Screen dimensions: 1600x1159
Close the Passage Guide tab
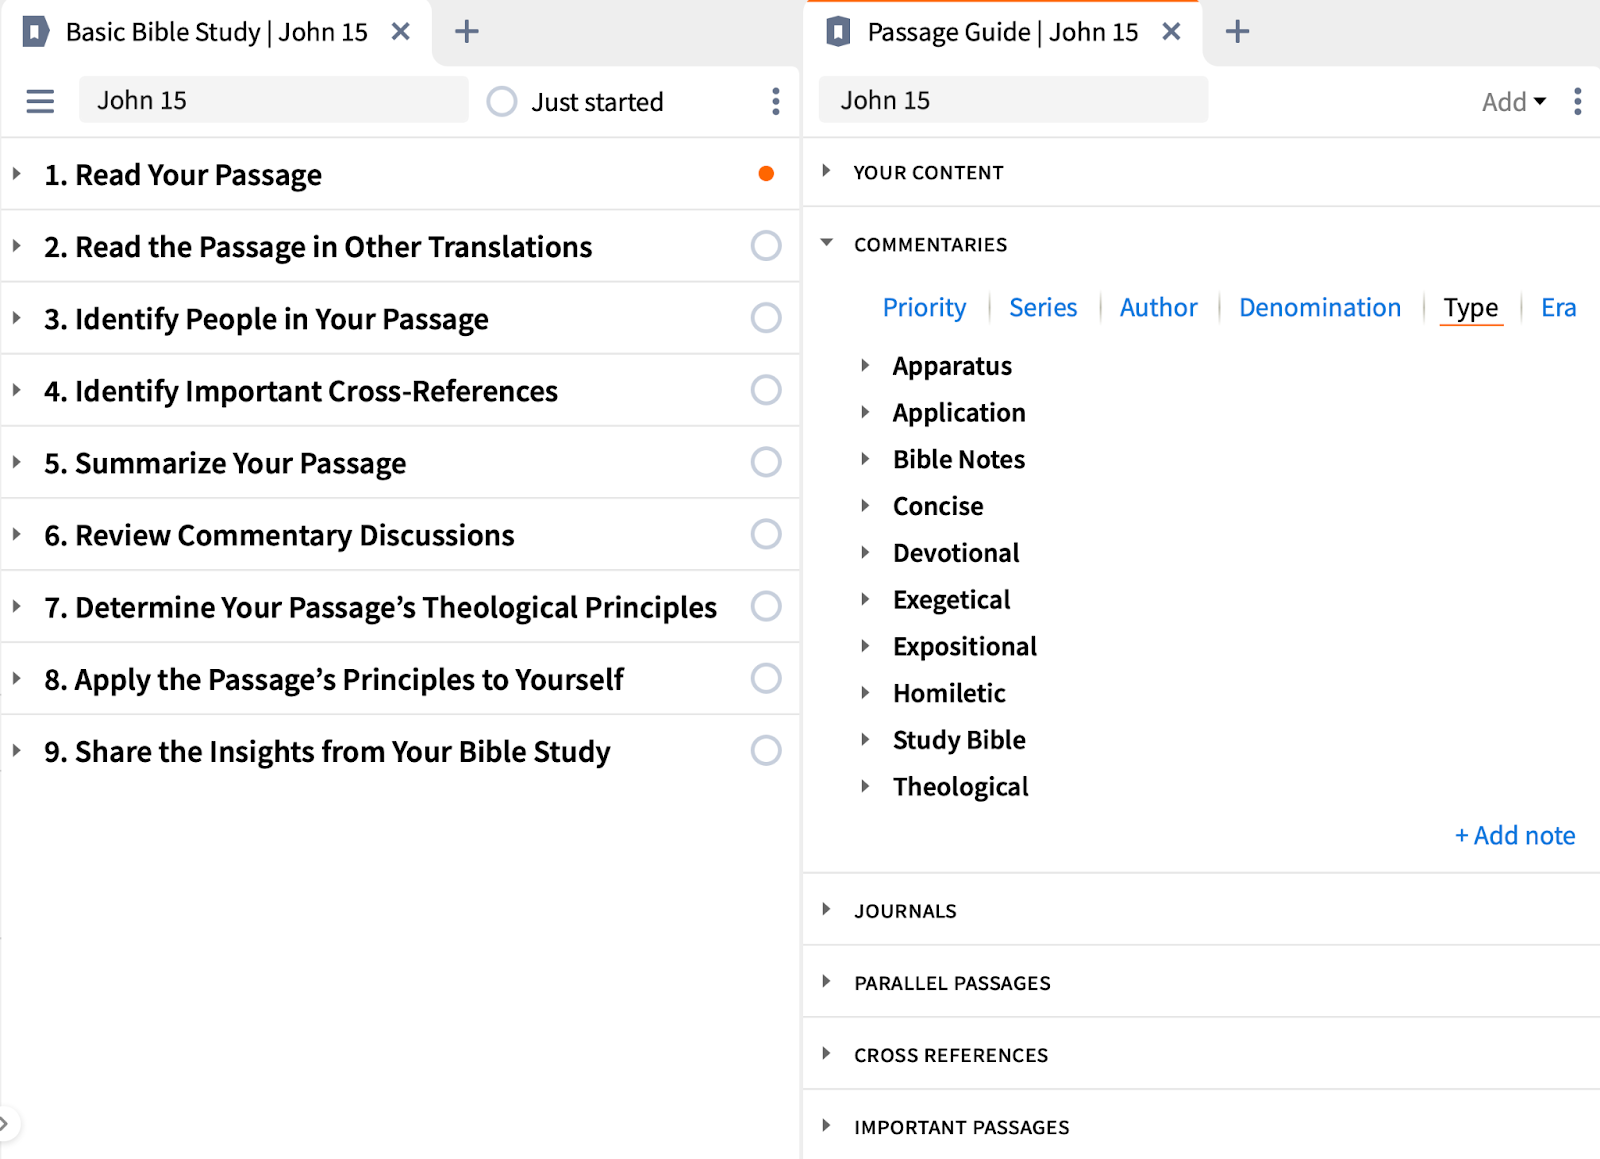pos(1171,32)
